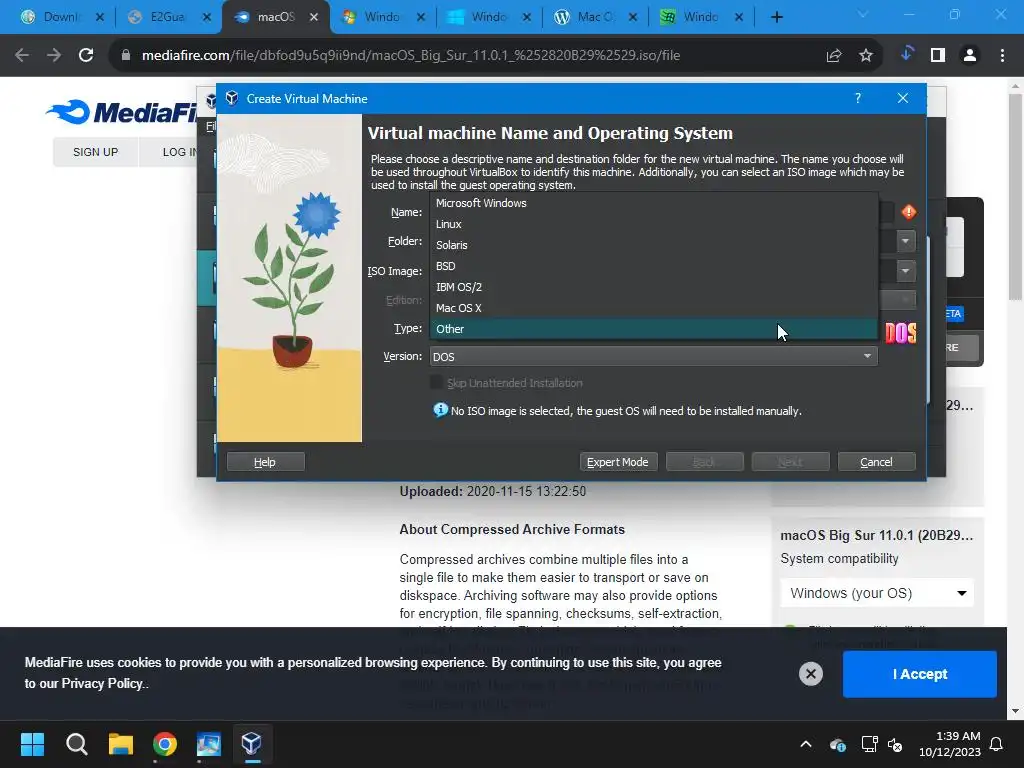This screenshot has height=768, width=1024.
Task: Open the Windows Start menu
Action: click(32, 744)
